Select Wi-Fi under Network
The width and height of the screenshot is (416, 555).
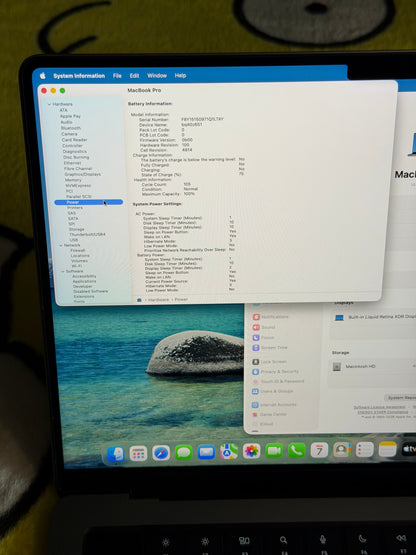(77, 266)
